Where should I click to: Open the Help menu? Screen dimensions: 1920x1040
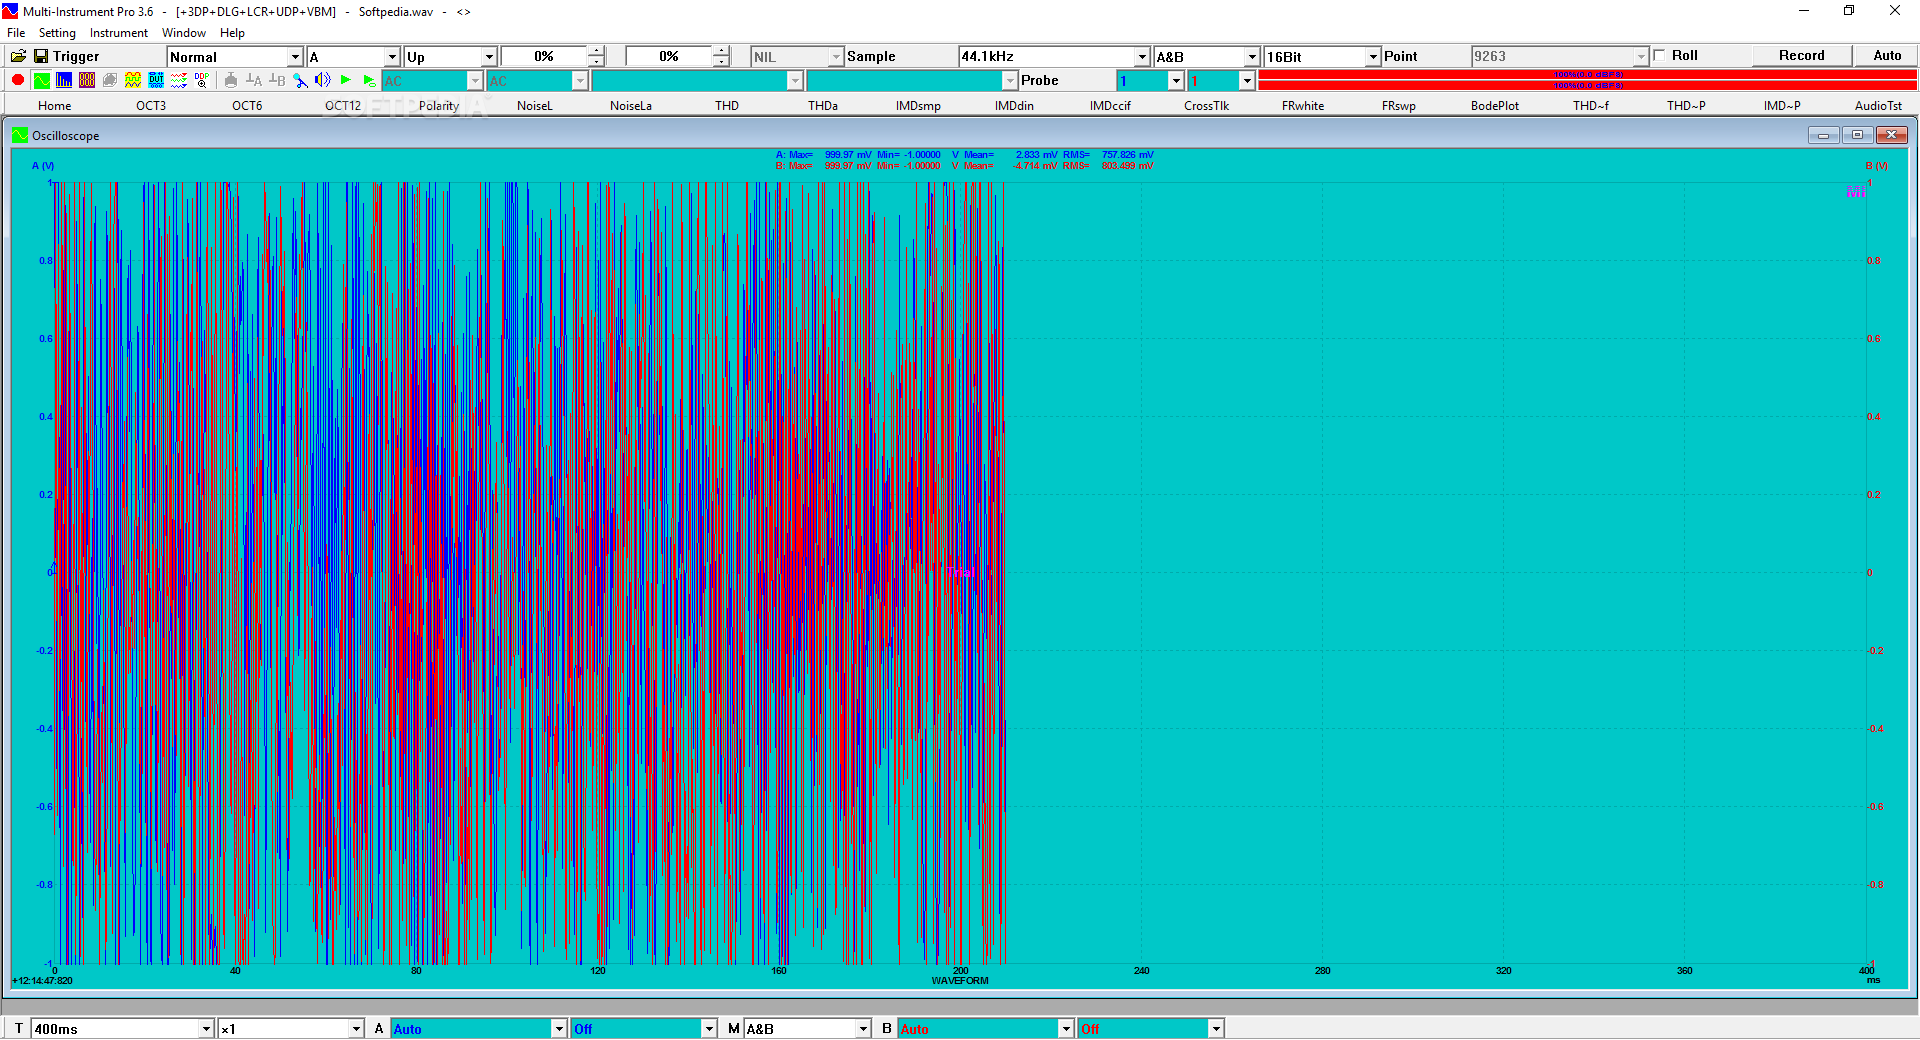click(232, 33)
